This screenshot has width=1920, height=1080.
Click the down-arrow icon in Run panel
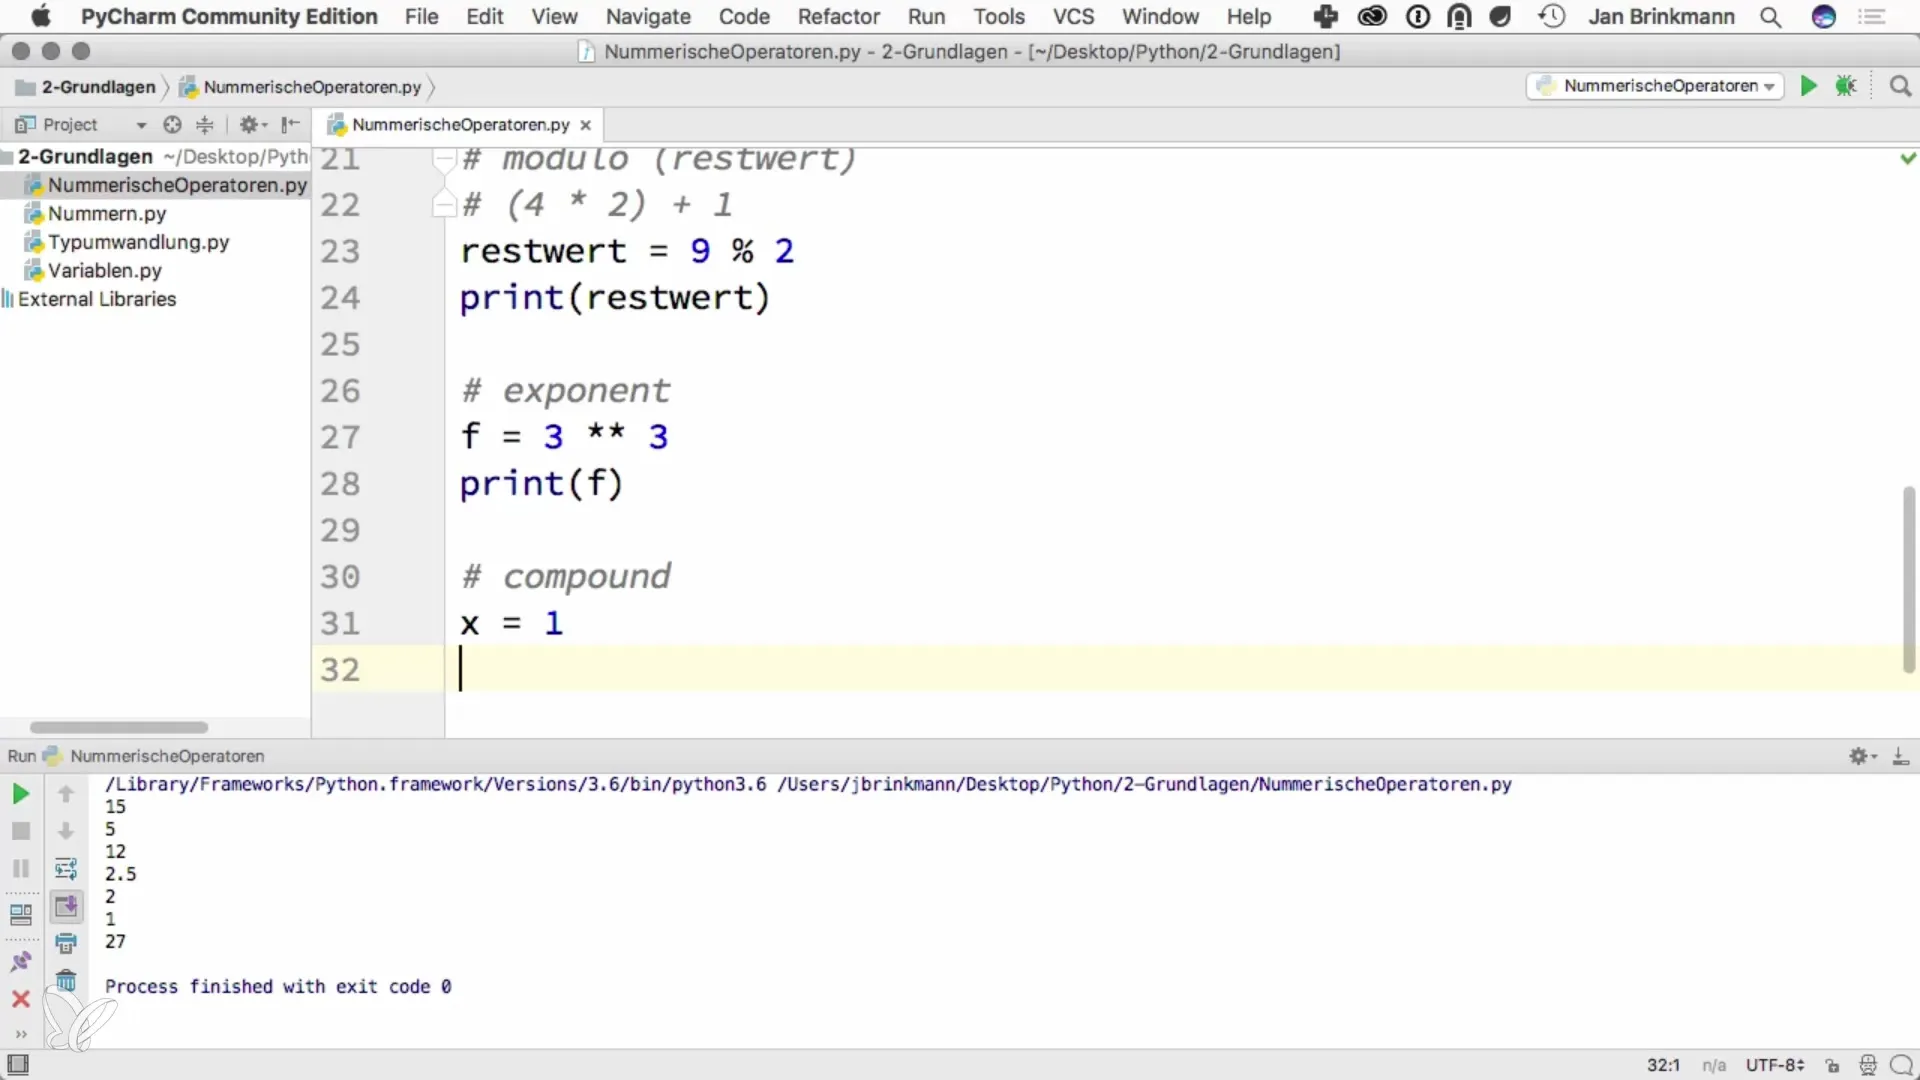(66, 831)
